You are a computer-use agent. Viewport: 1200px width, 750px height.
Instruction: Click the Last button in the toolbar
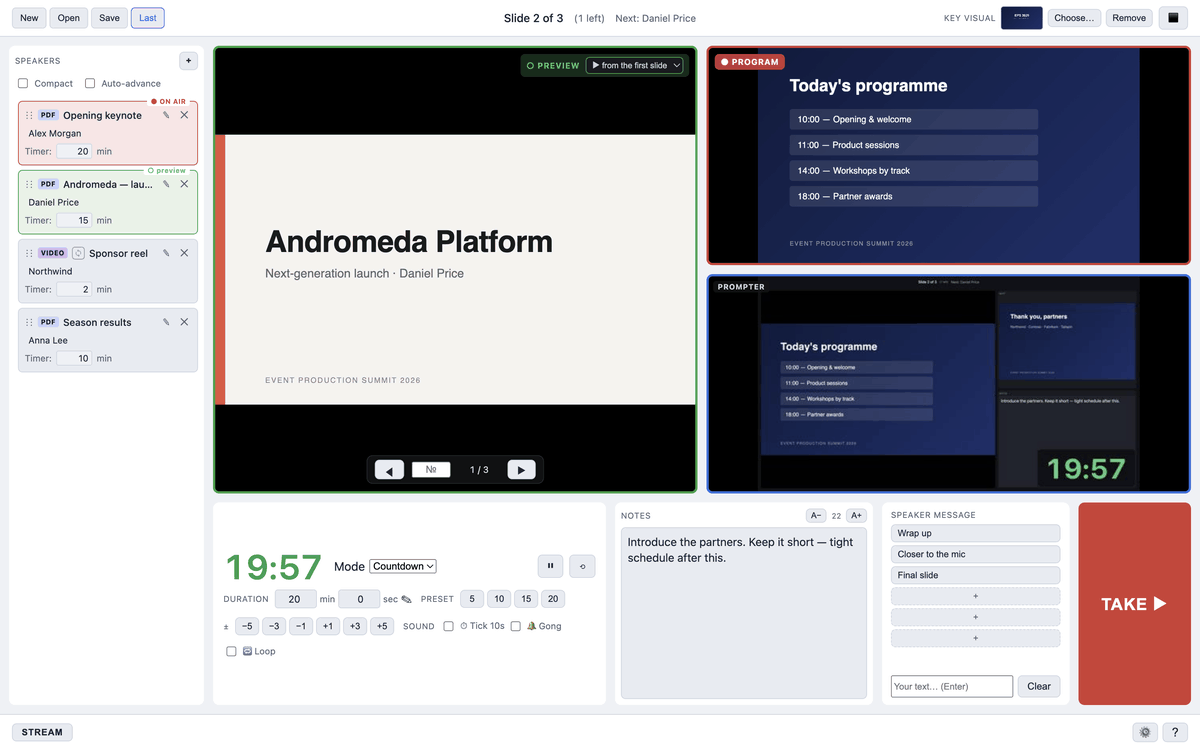(148, 18)
